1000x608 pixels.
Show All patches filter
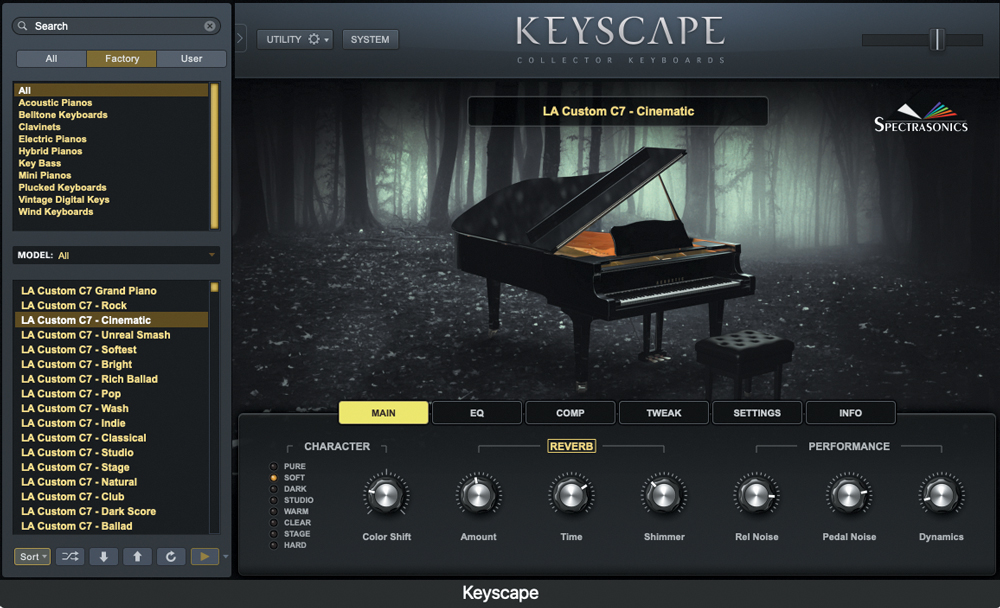[x=51, y=59]
